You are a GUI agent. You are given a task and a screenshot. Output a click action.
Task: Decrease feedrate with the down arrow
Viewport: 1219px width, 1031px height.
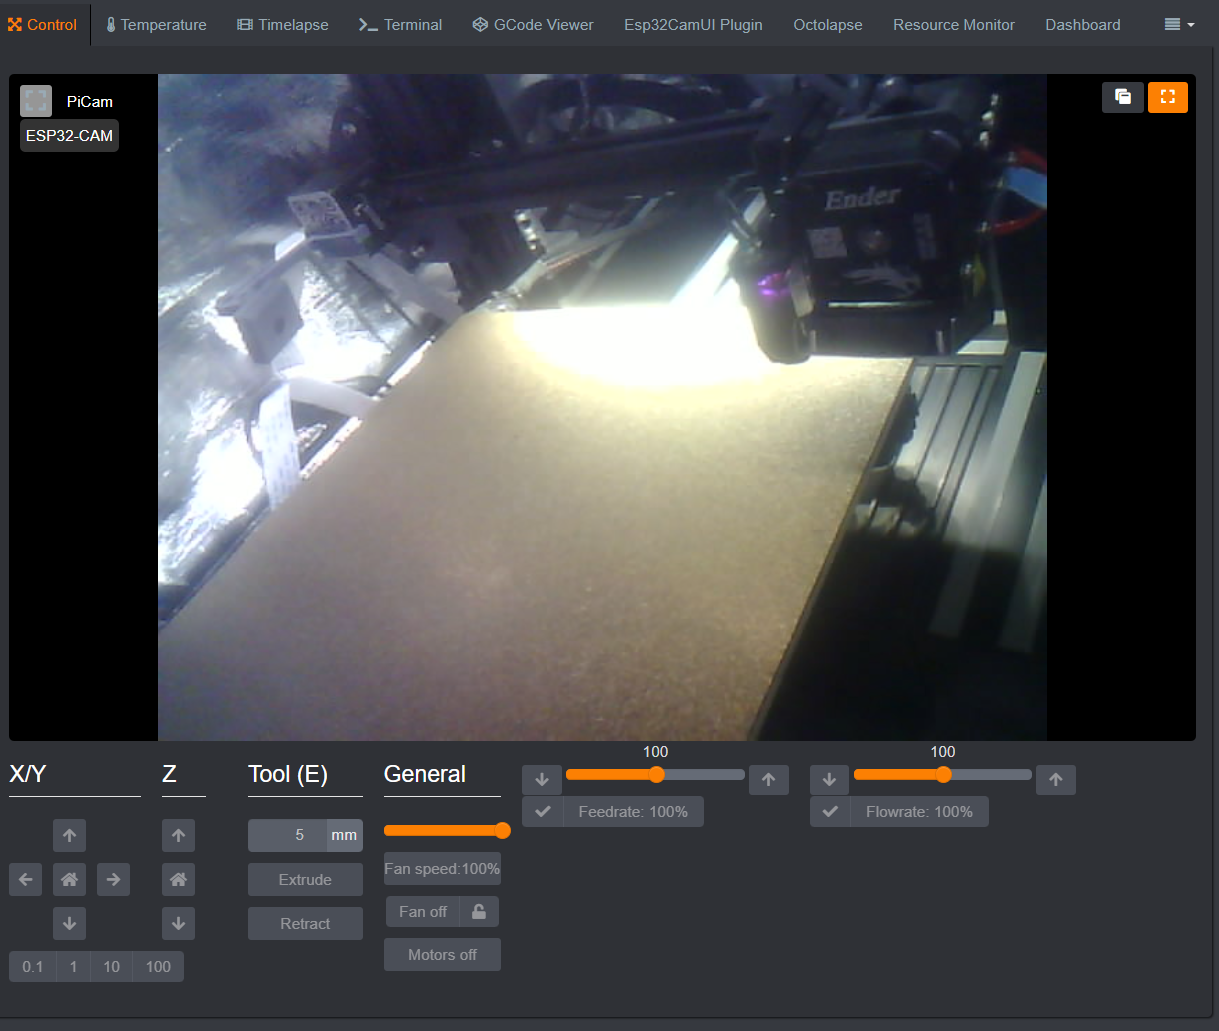click(x=541, y=779)
